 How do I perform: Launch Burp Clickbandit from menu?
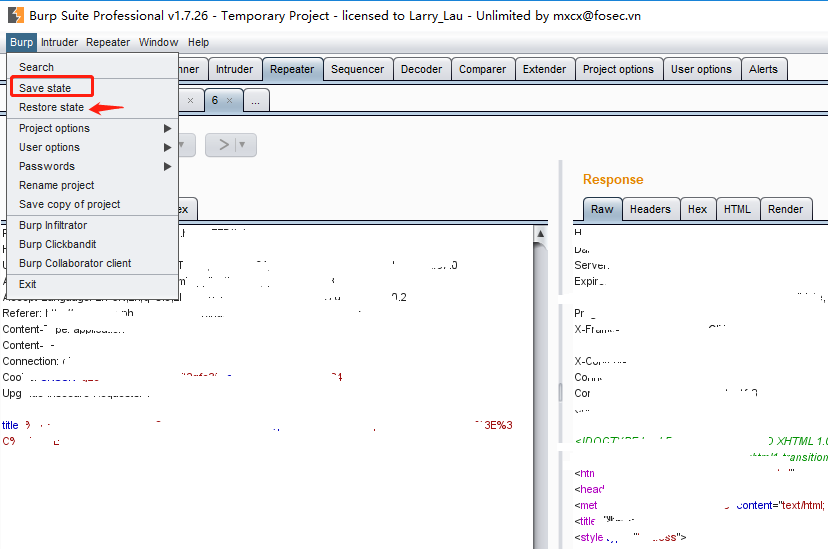(93, 244)
